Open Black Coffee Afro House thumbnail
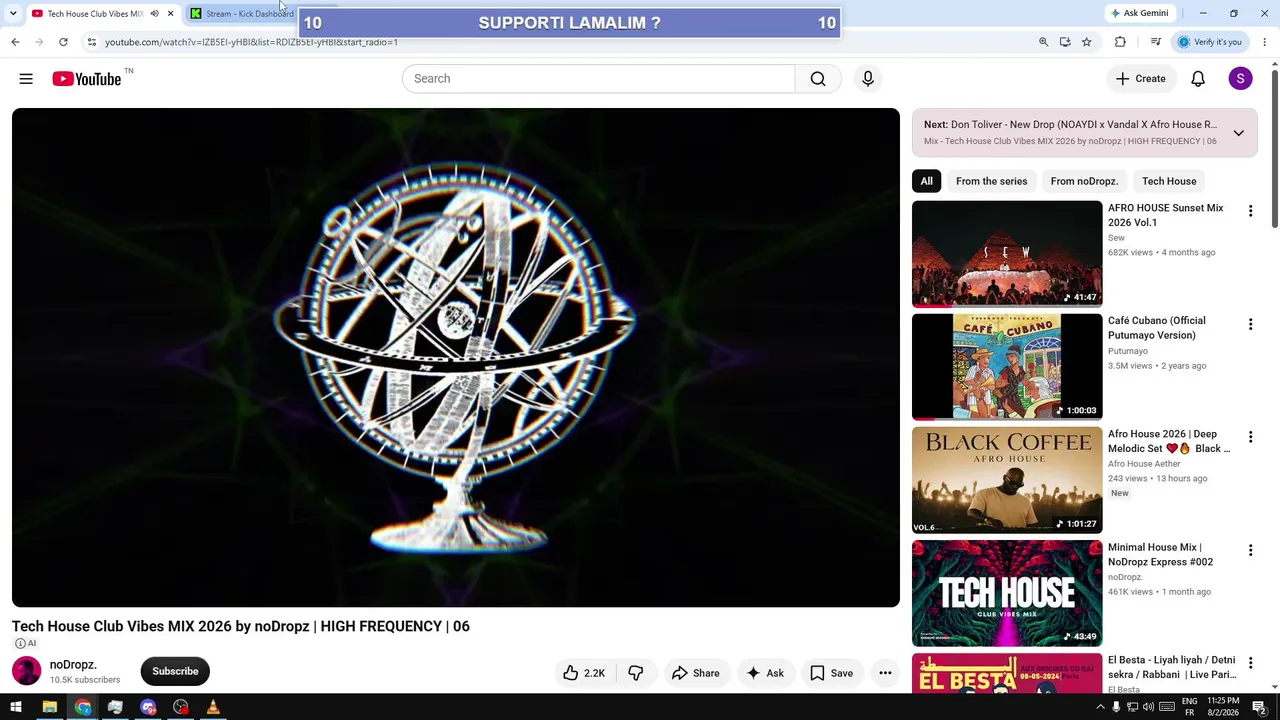The height and width of the screenshot is (720, 1280). [x=1007, y=480]
